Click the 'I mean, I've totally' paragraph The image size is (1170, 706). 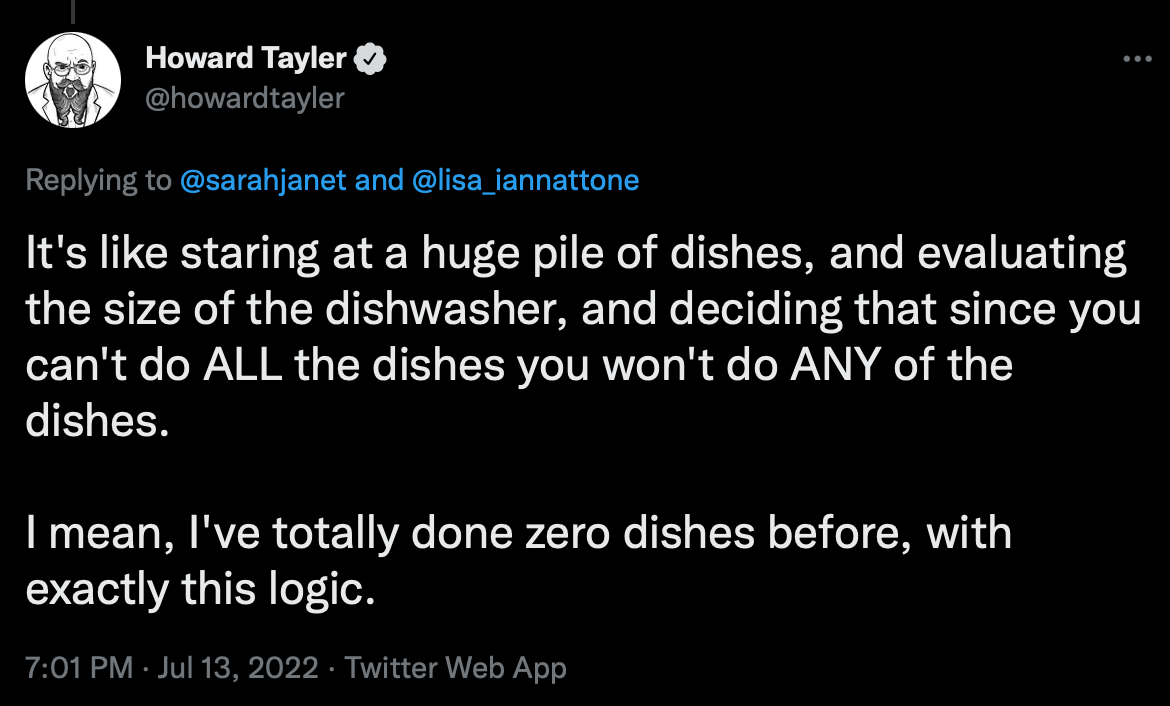point(518,533)
